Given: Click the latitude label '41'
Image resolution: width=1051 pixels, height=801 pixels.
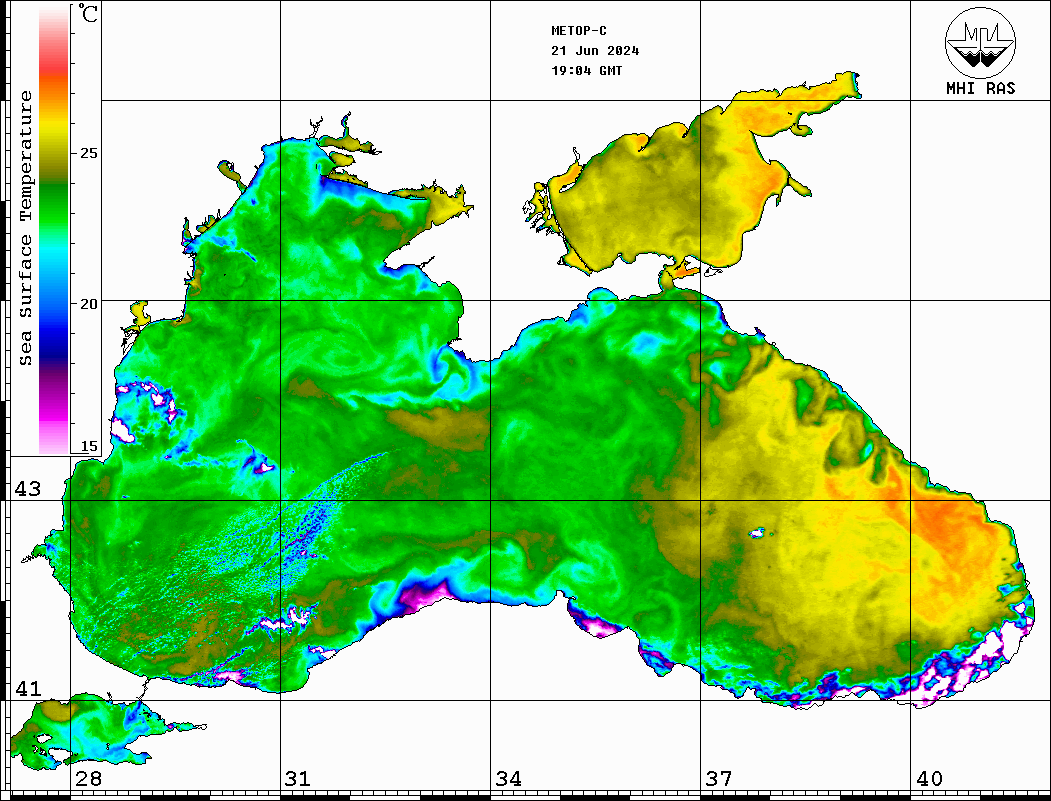Looking at the screenshot, I should pos(28,689).
